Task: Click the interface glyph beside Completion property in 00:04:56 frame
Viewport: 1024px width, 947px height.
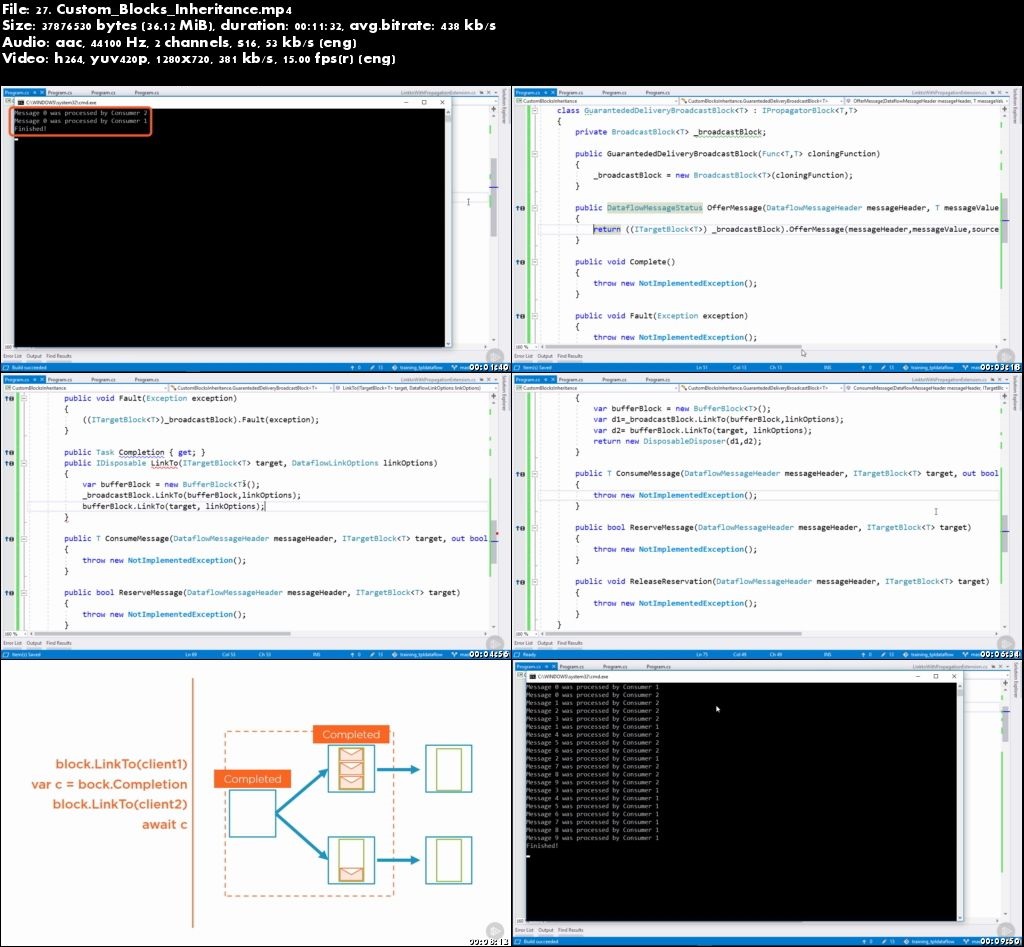Action: (9, 453)
